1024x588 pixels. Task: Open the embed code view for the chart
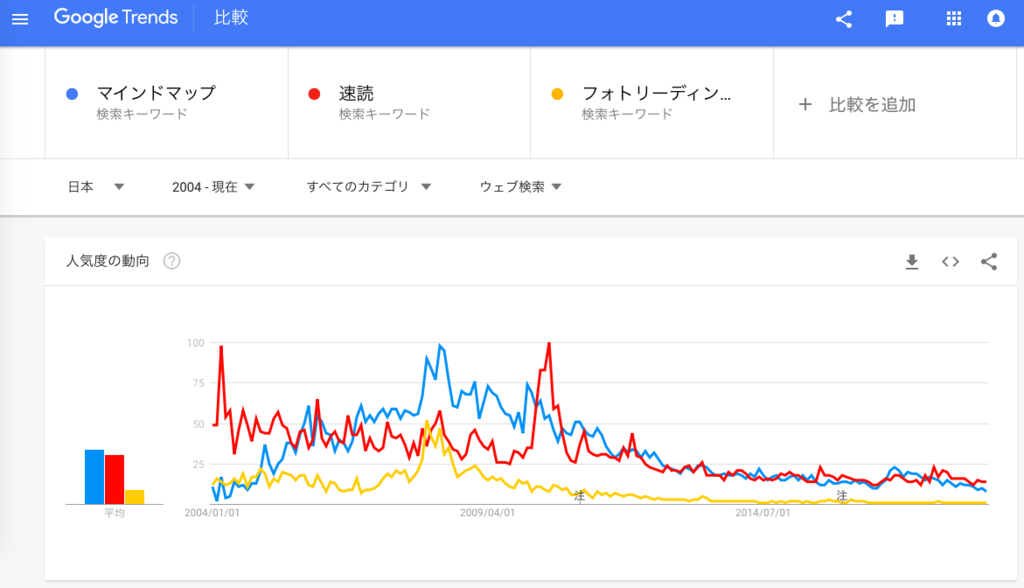(x=950, y=262)
